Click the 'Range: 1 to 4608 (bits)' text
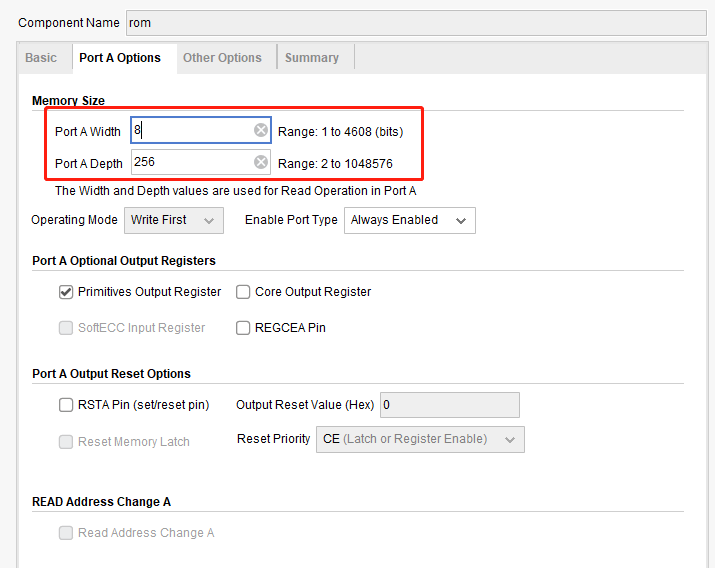 click(341, 132)
